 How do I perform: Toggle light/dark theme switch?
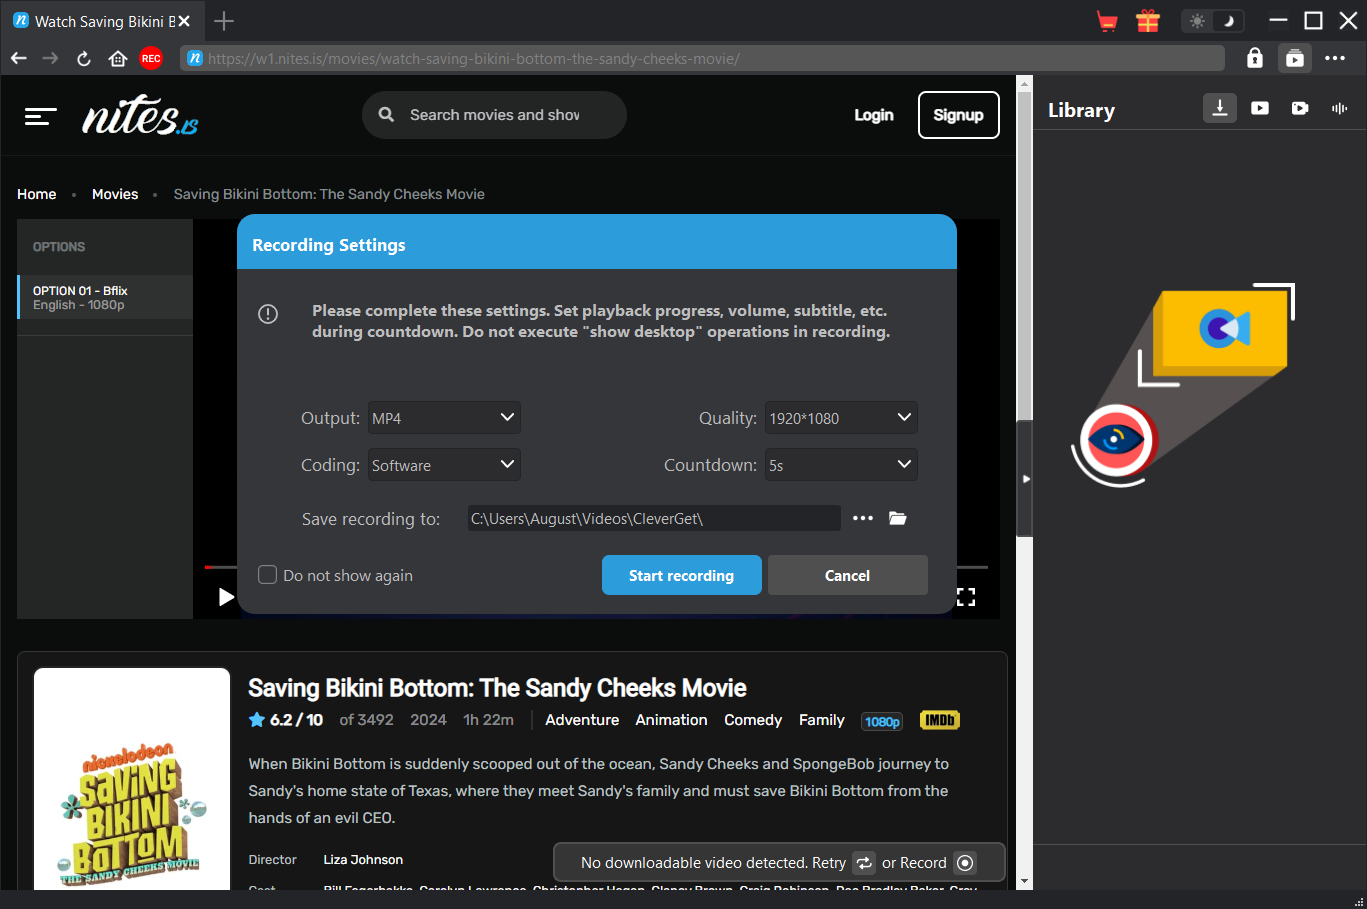[1212, 21]
